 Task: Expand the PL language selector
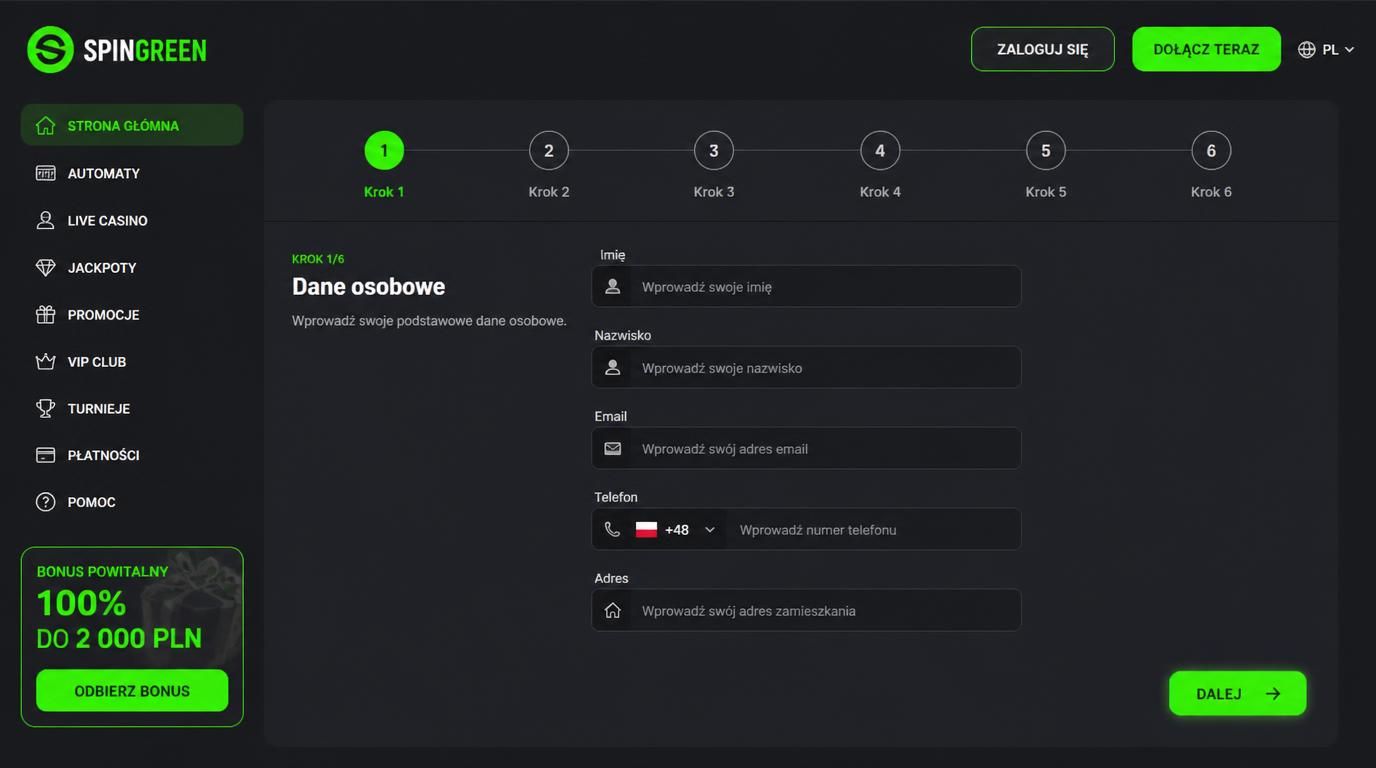tap(1326, 49)
